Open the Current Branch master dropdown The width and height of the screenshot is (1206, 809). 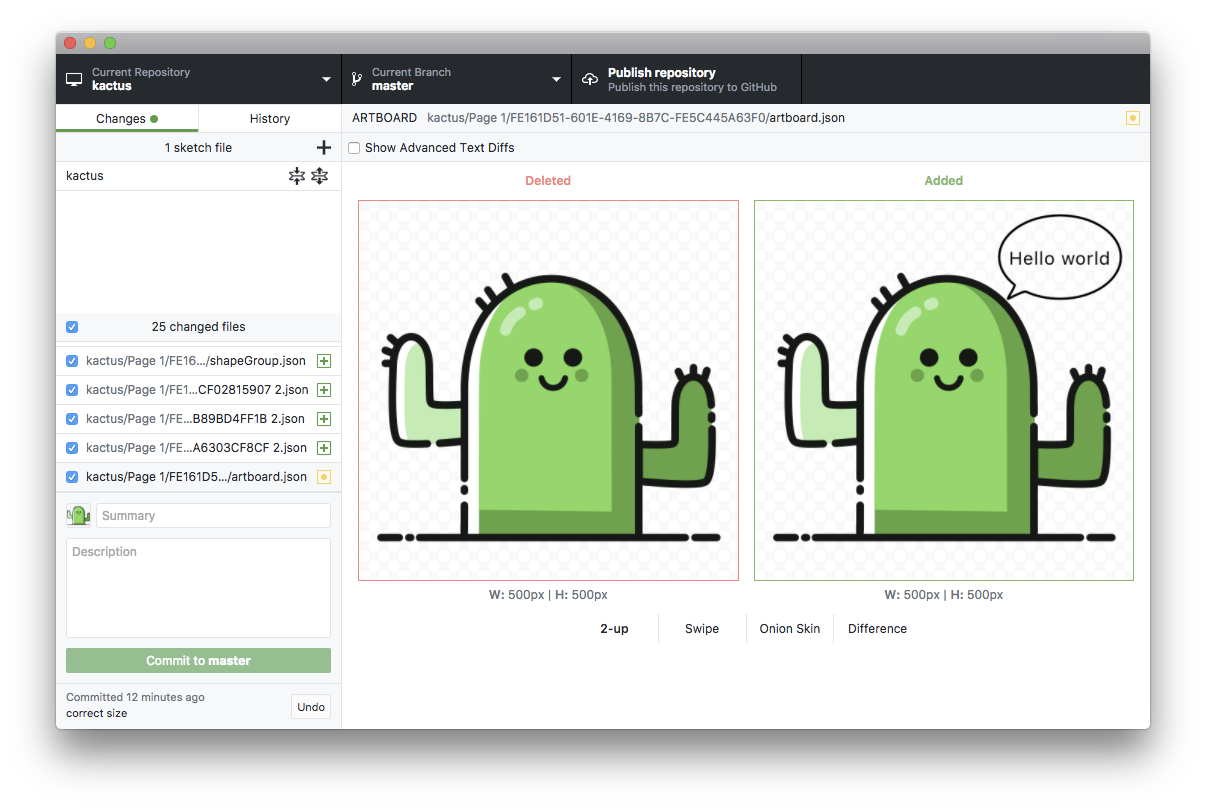tap(457, 79)
